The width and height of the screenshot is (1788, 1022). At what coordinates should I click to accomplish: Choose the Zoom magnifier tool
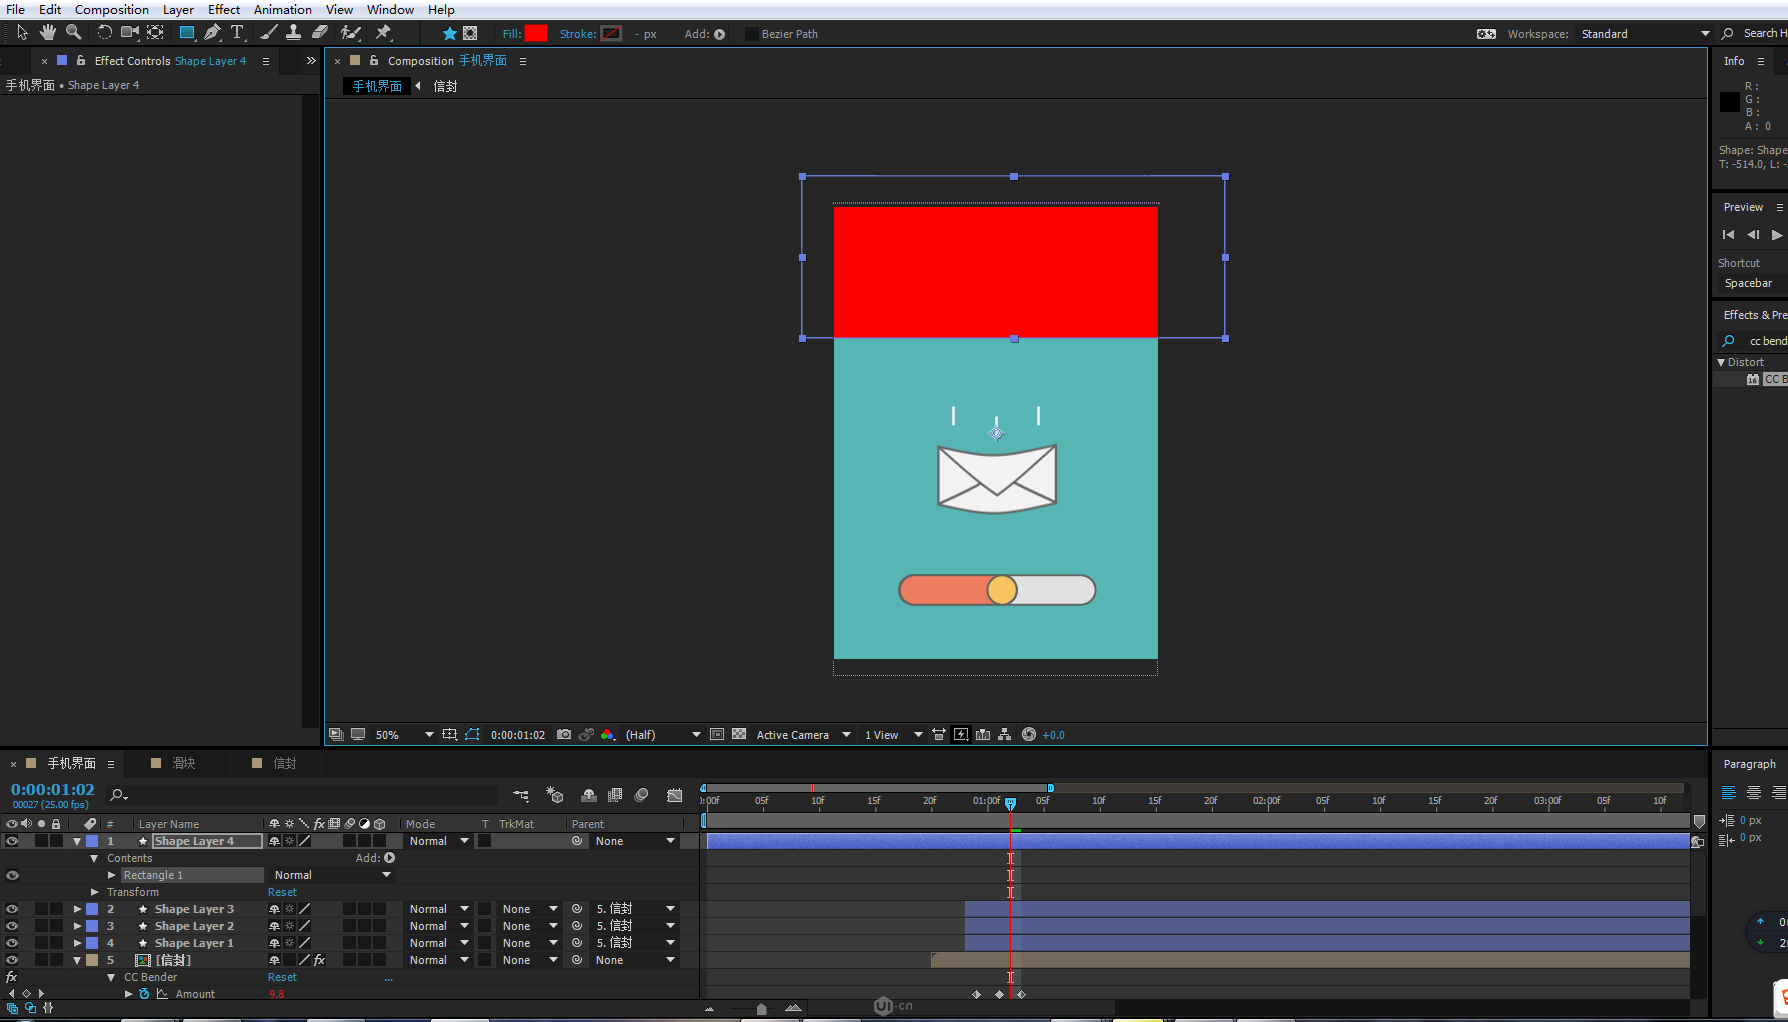tap(73, 33)
